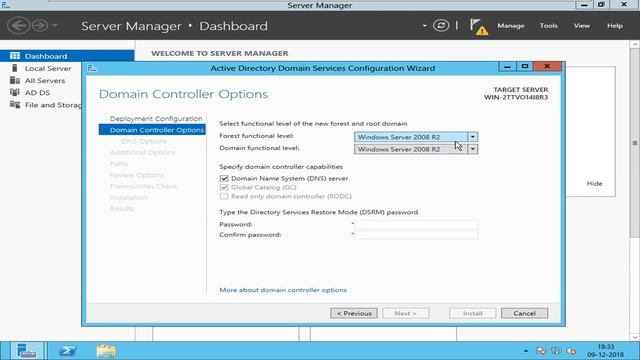Select Additional Options wizard step

pos(142,152)
